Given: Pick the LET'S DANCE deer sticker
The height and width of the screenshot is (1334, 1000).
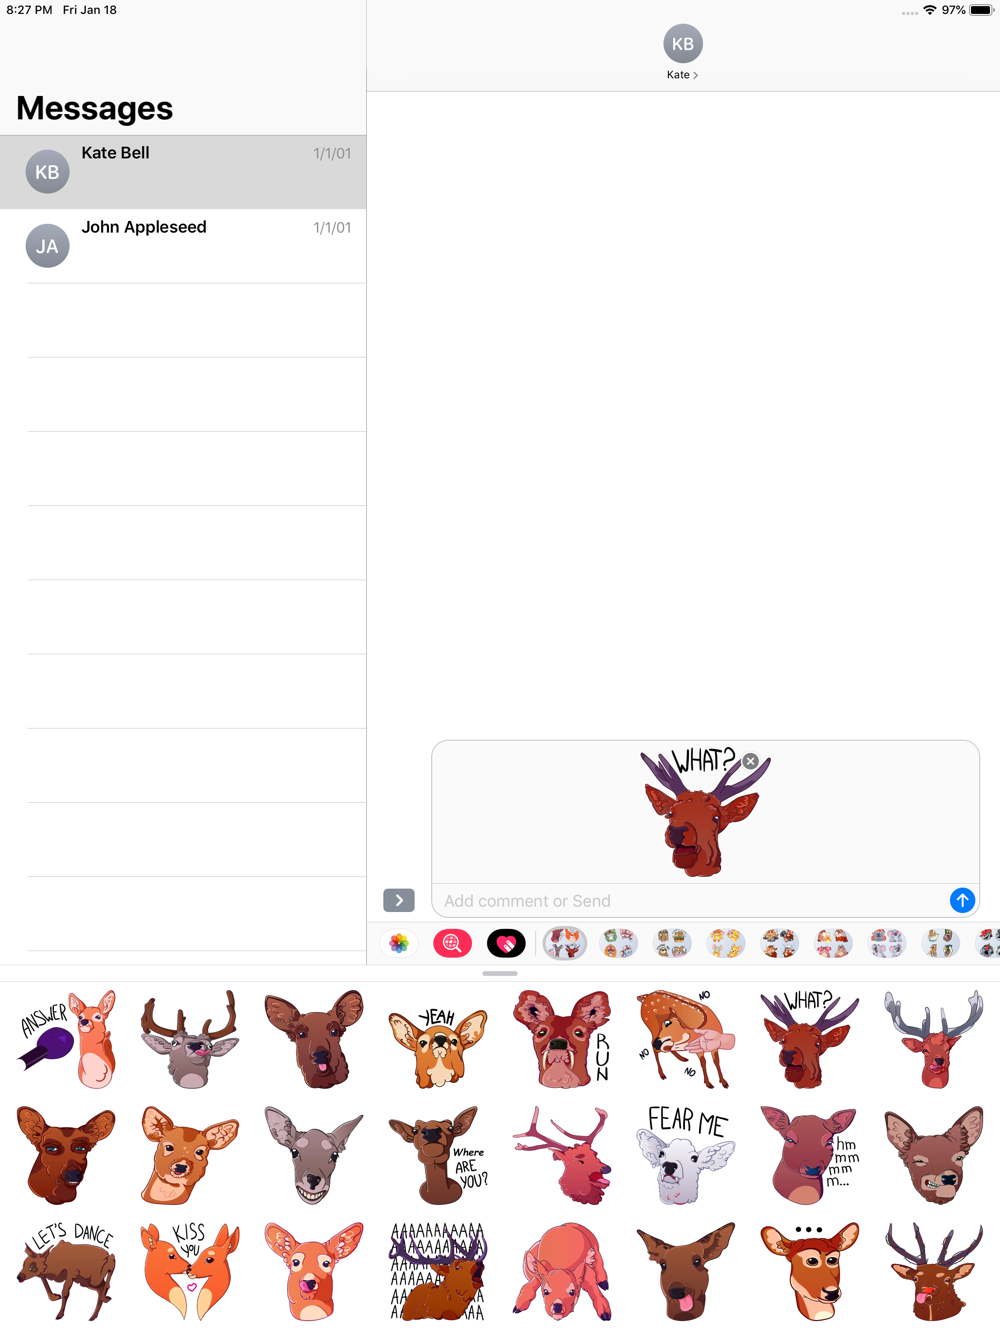Looking at the screenshot, I should tap(66, 1272).
